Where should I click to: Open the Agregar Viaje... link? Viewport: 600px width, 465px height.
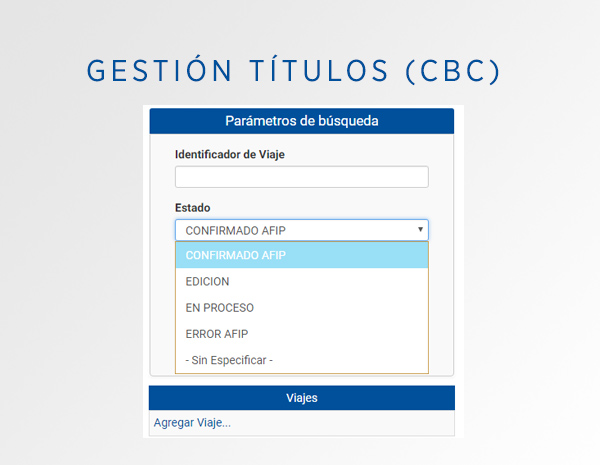point(192,423)
